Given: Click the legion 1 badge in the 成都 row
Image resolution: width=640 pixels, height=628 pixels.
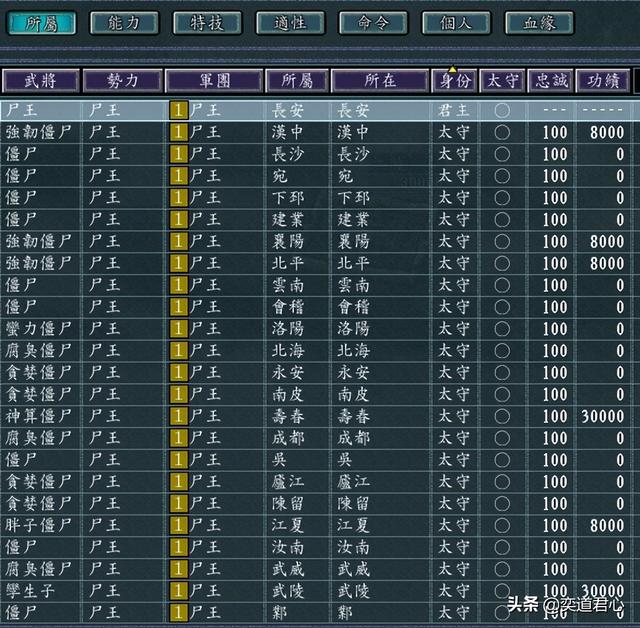Looking at the screenshot, I should click(x=178, y=437).
